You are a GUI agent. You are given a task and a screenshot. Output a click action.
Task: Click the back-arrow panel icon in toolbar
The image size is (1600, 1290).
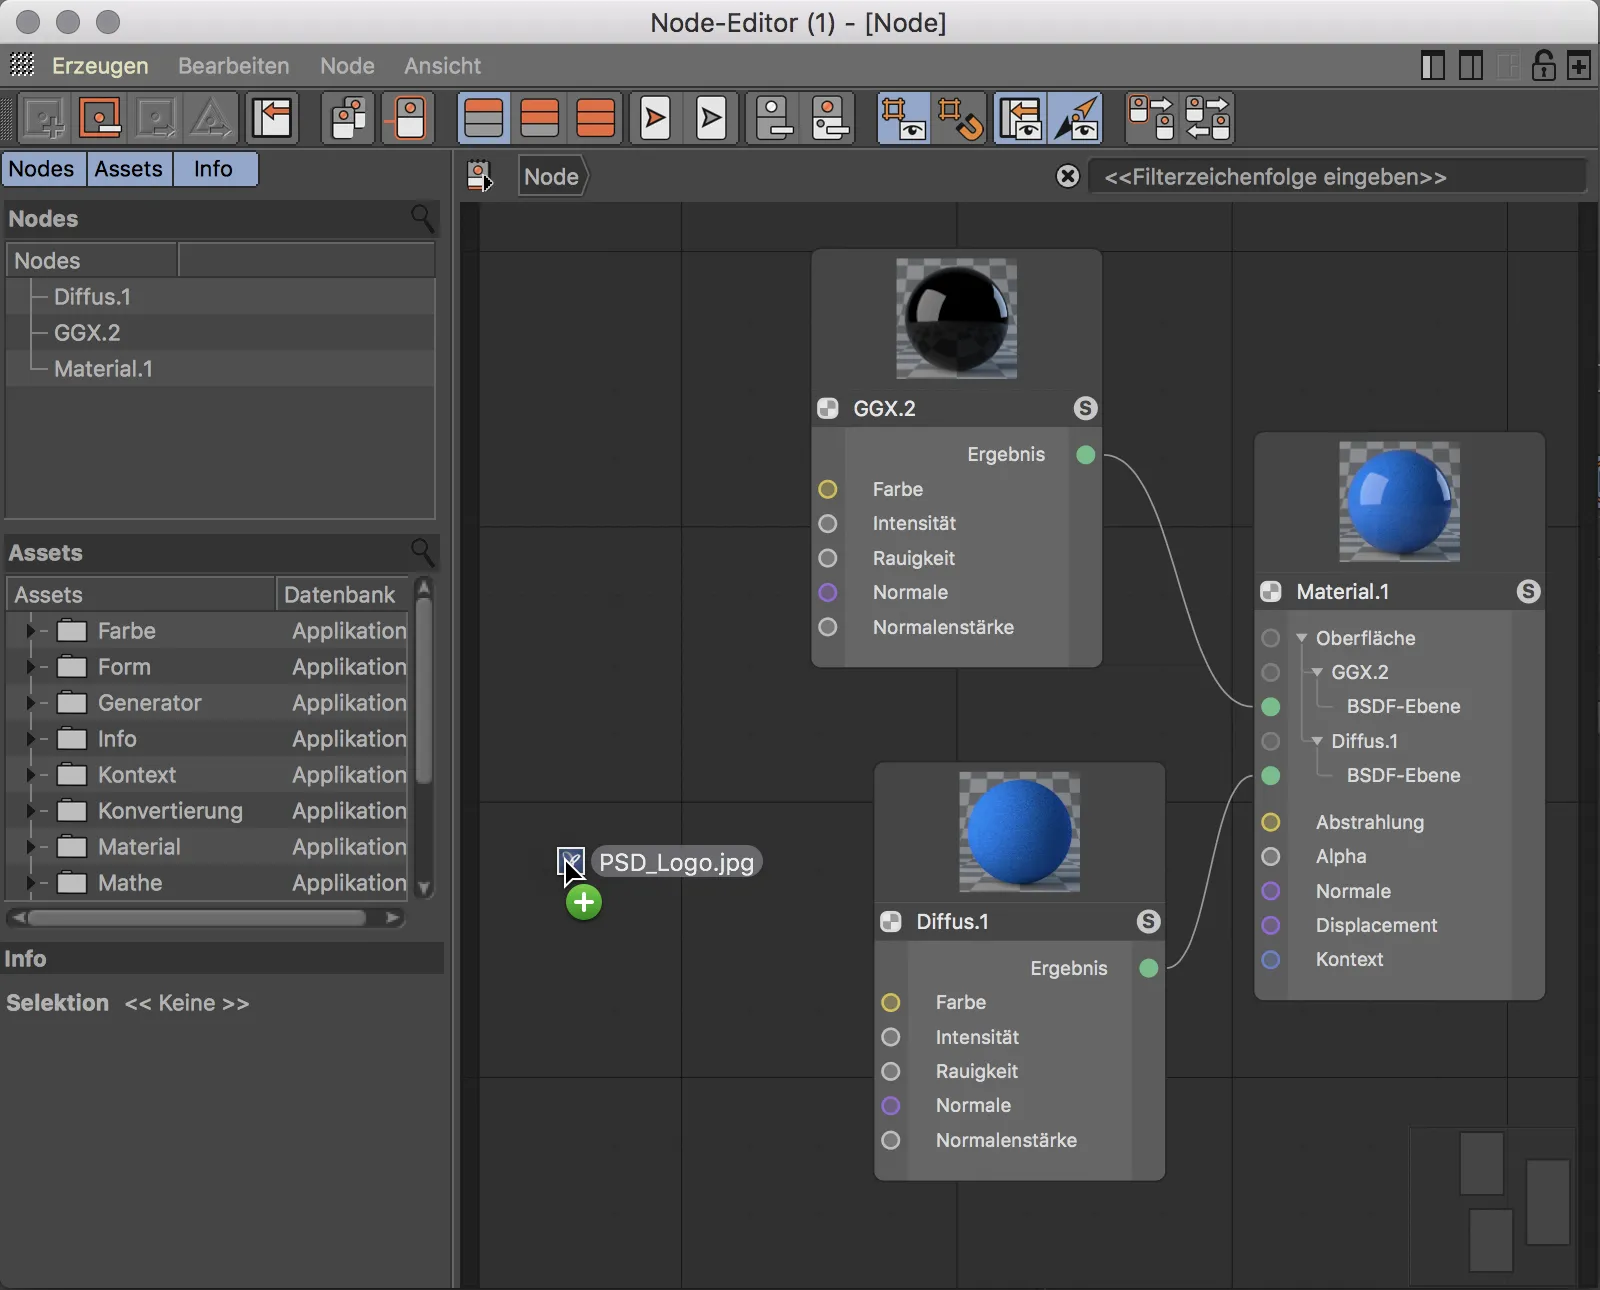(x=272, y=118)
